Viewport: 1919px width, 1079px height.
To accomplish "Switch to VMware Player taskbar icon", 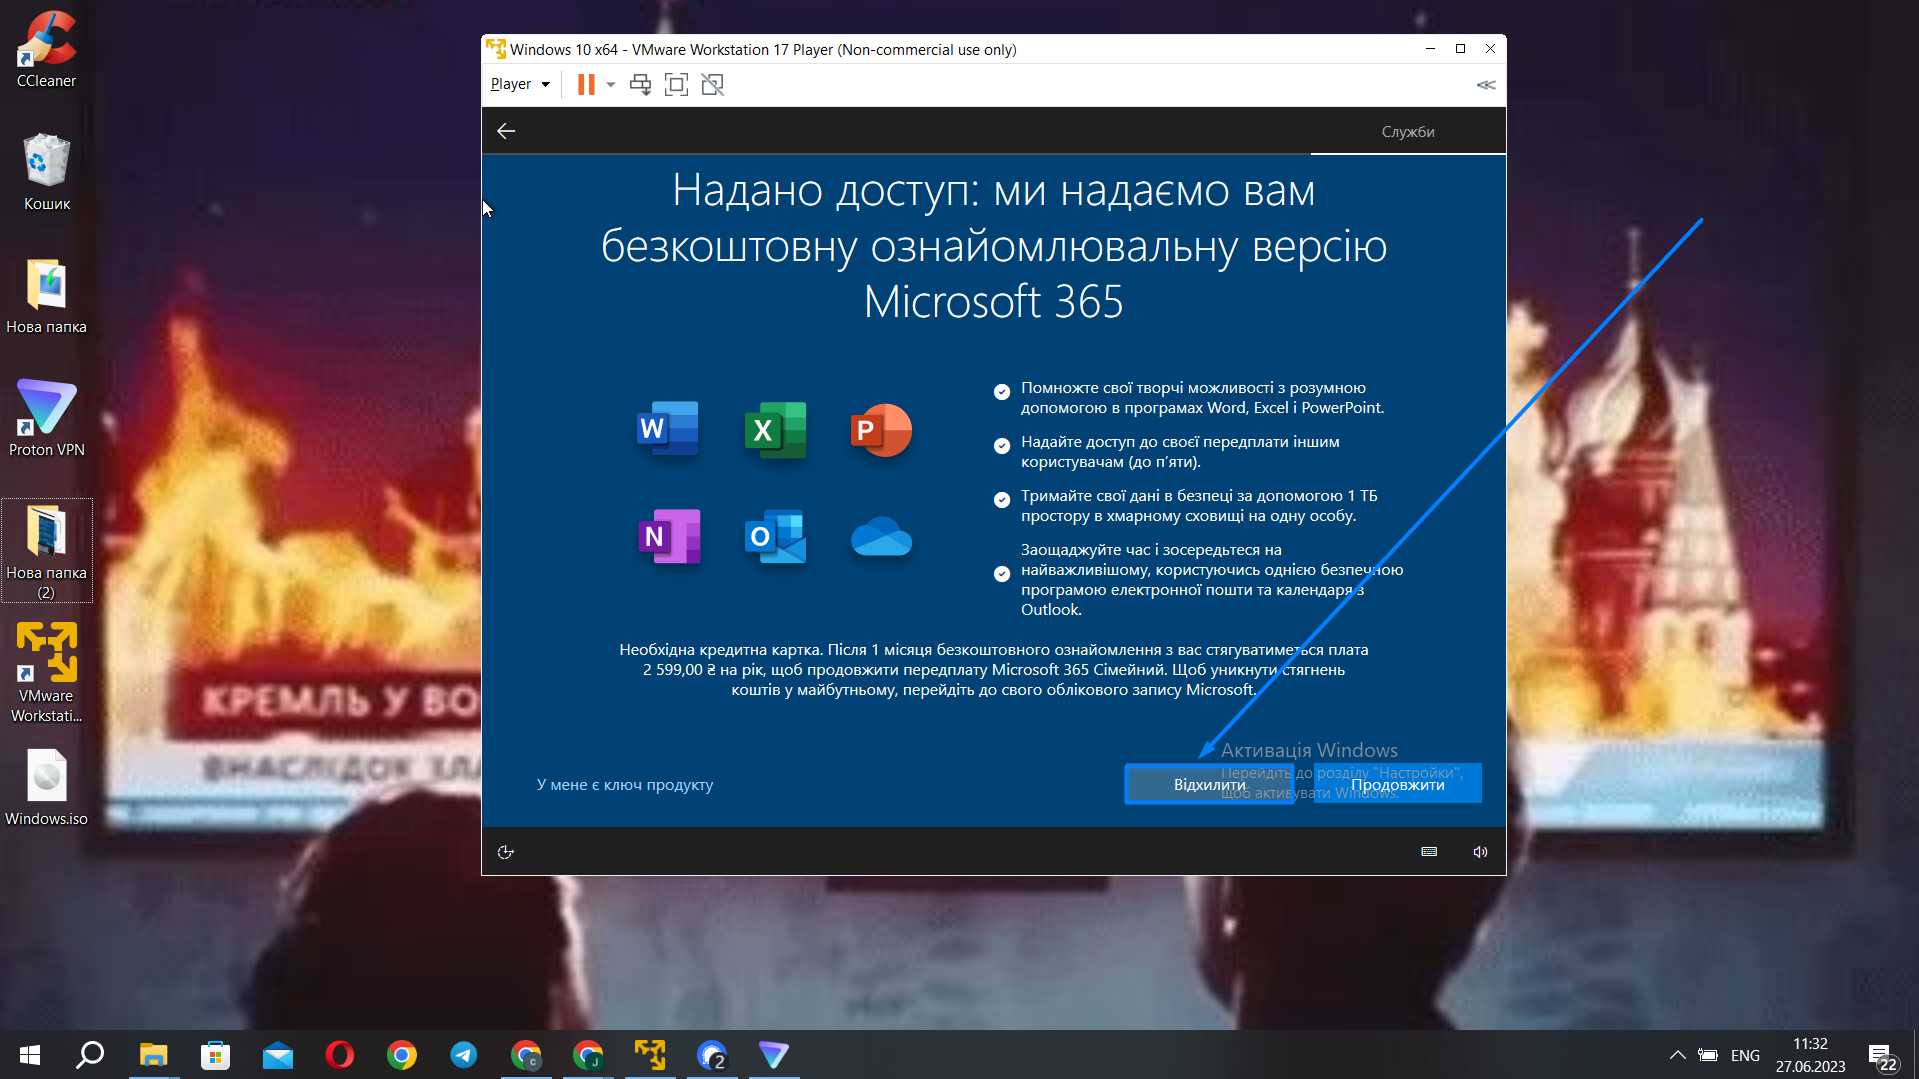I will coord(650,1055).
